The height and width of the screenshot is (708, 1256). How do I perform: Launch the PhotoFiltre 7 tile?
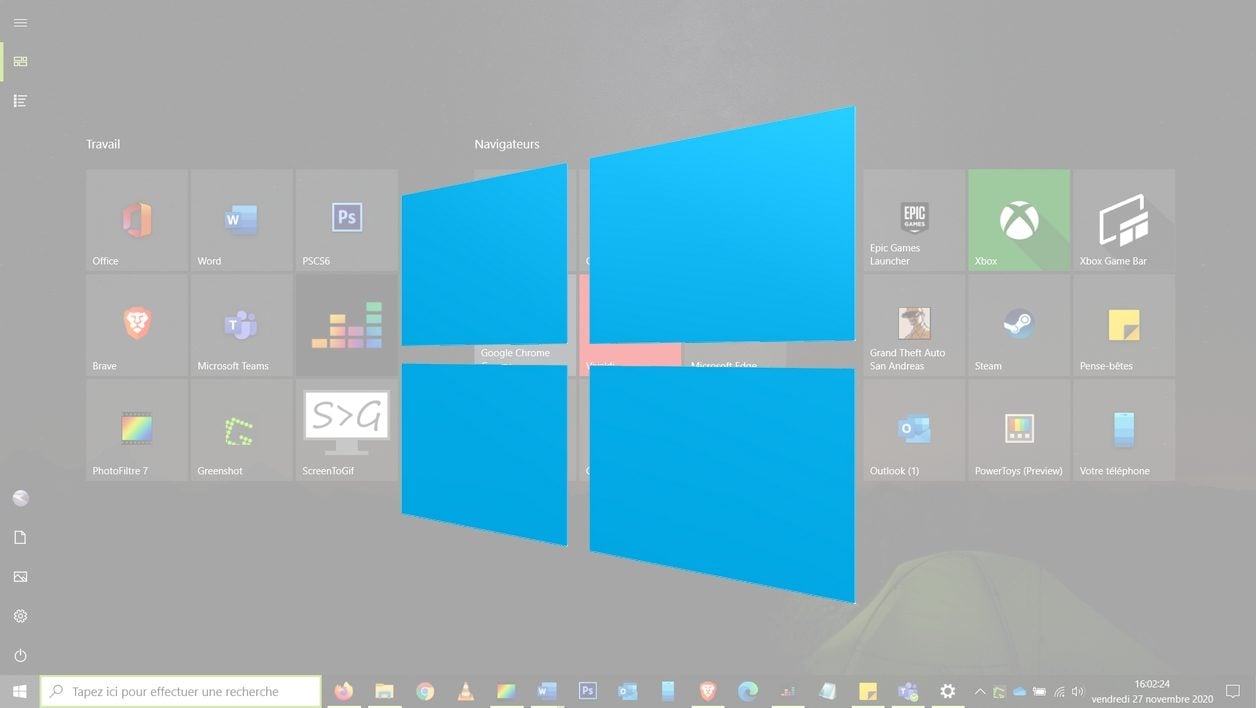[x=137, y=430]
